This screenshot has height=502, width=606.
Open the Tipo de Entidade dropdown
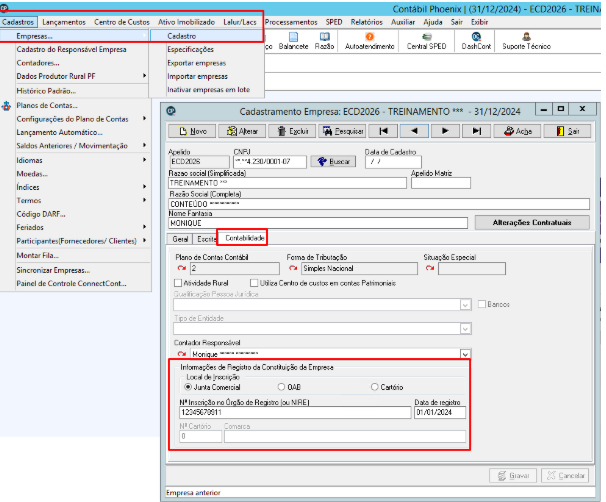(x=465, y=329)
